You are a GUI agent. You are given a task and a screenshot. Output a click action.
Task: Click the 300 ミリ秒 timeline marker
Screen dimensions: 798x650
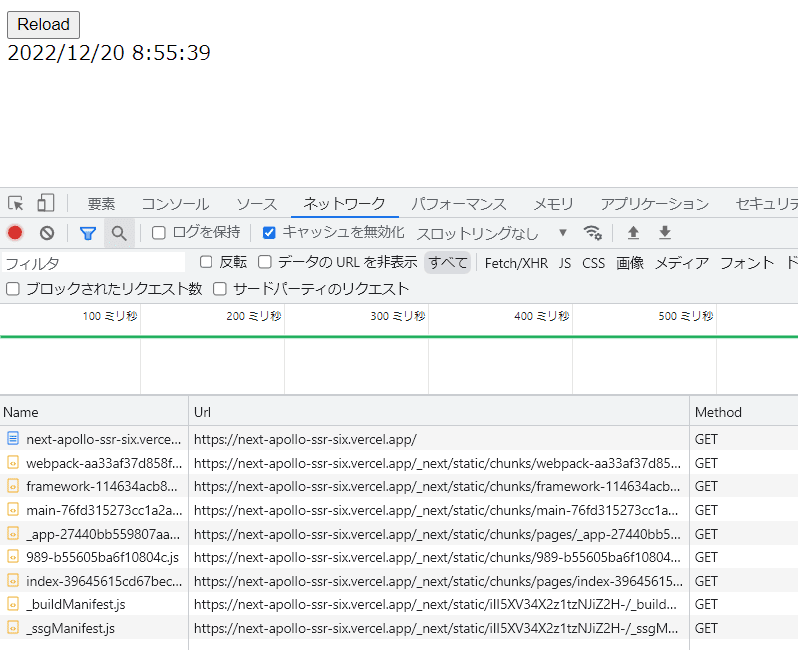click(397, 316)
